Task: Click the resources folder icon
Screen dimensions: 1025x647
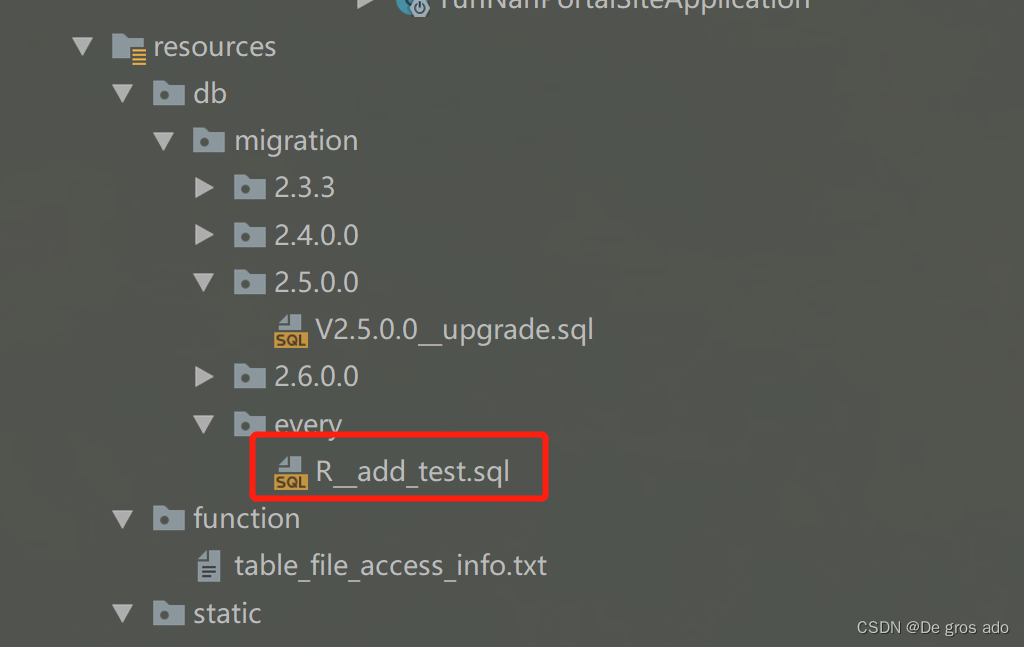Action: 128,45
